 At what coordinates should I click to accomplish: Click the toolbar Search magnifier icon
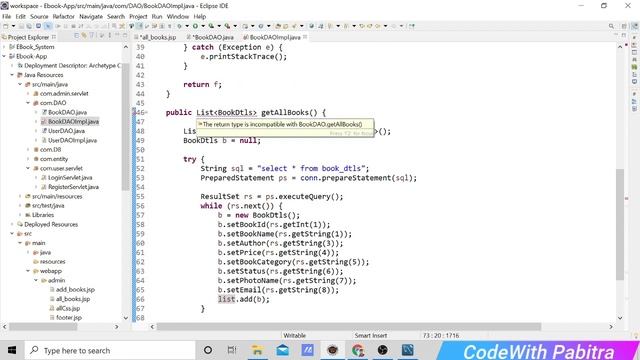[x=611, y=26]
